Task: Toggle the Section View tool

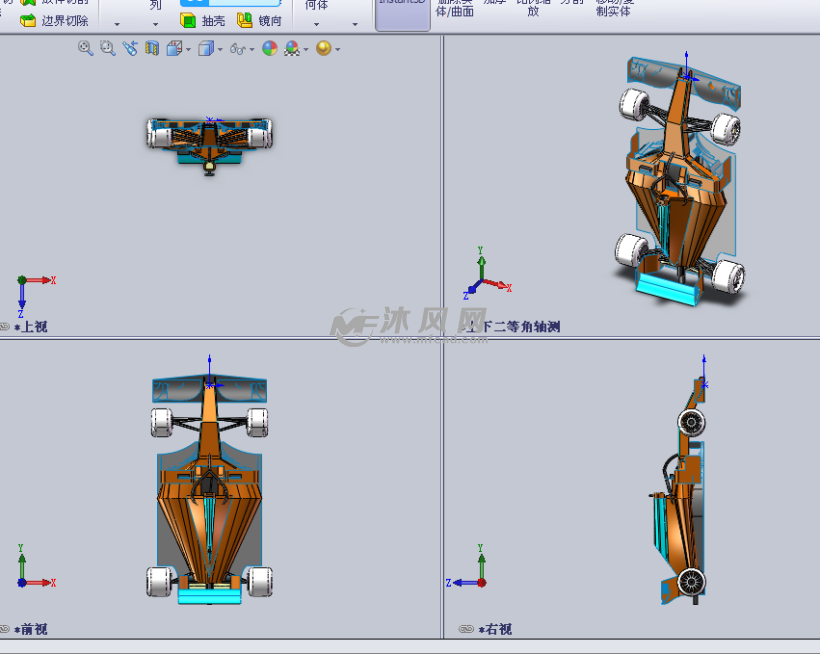Action: (x=152, y=48)
